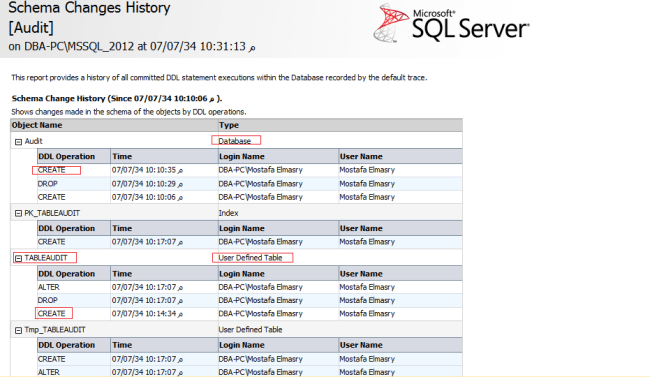The width and height of the screenshot is (650, 377).
Task: Click the [Audit] database name heading
Action: (x=31, y=28)
